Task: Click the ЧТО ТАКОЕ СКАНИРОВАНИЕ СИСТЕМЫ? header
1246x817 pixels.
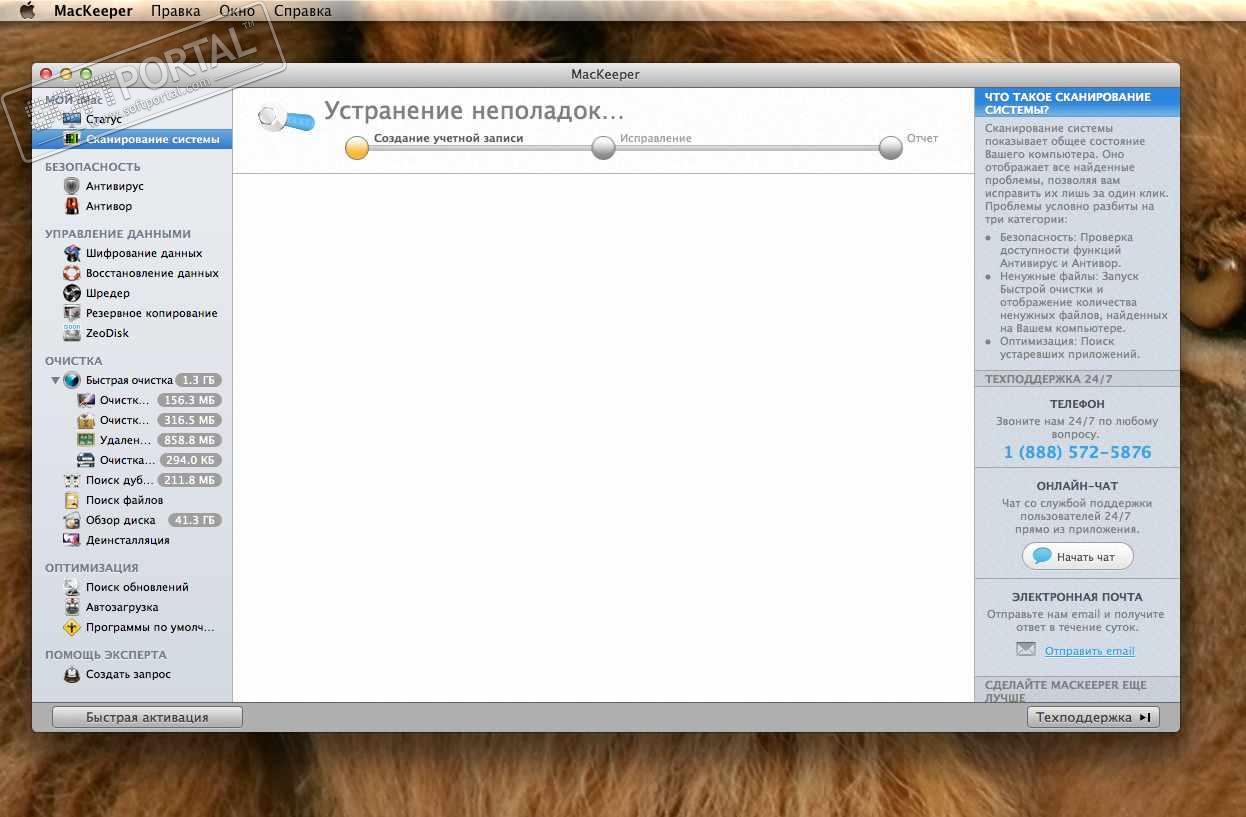Action: [1078, 103]
